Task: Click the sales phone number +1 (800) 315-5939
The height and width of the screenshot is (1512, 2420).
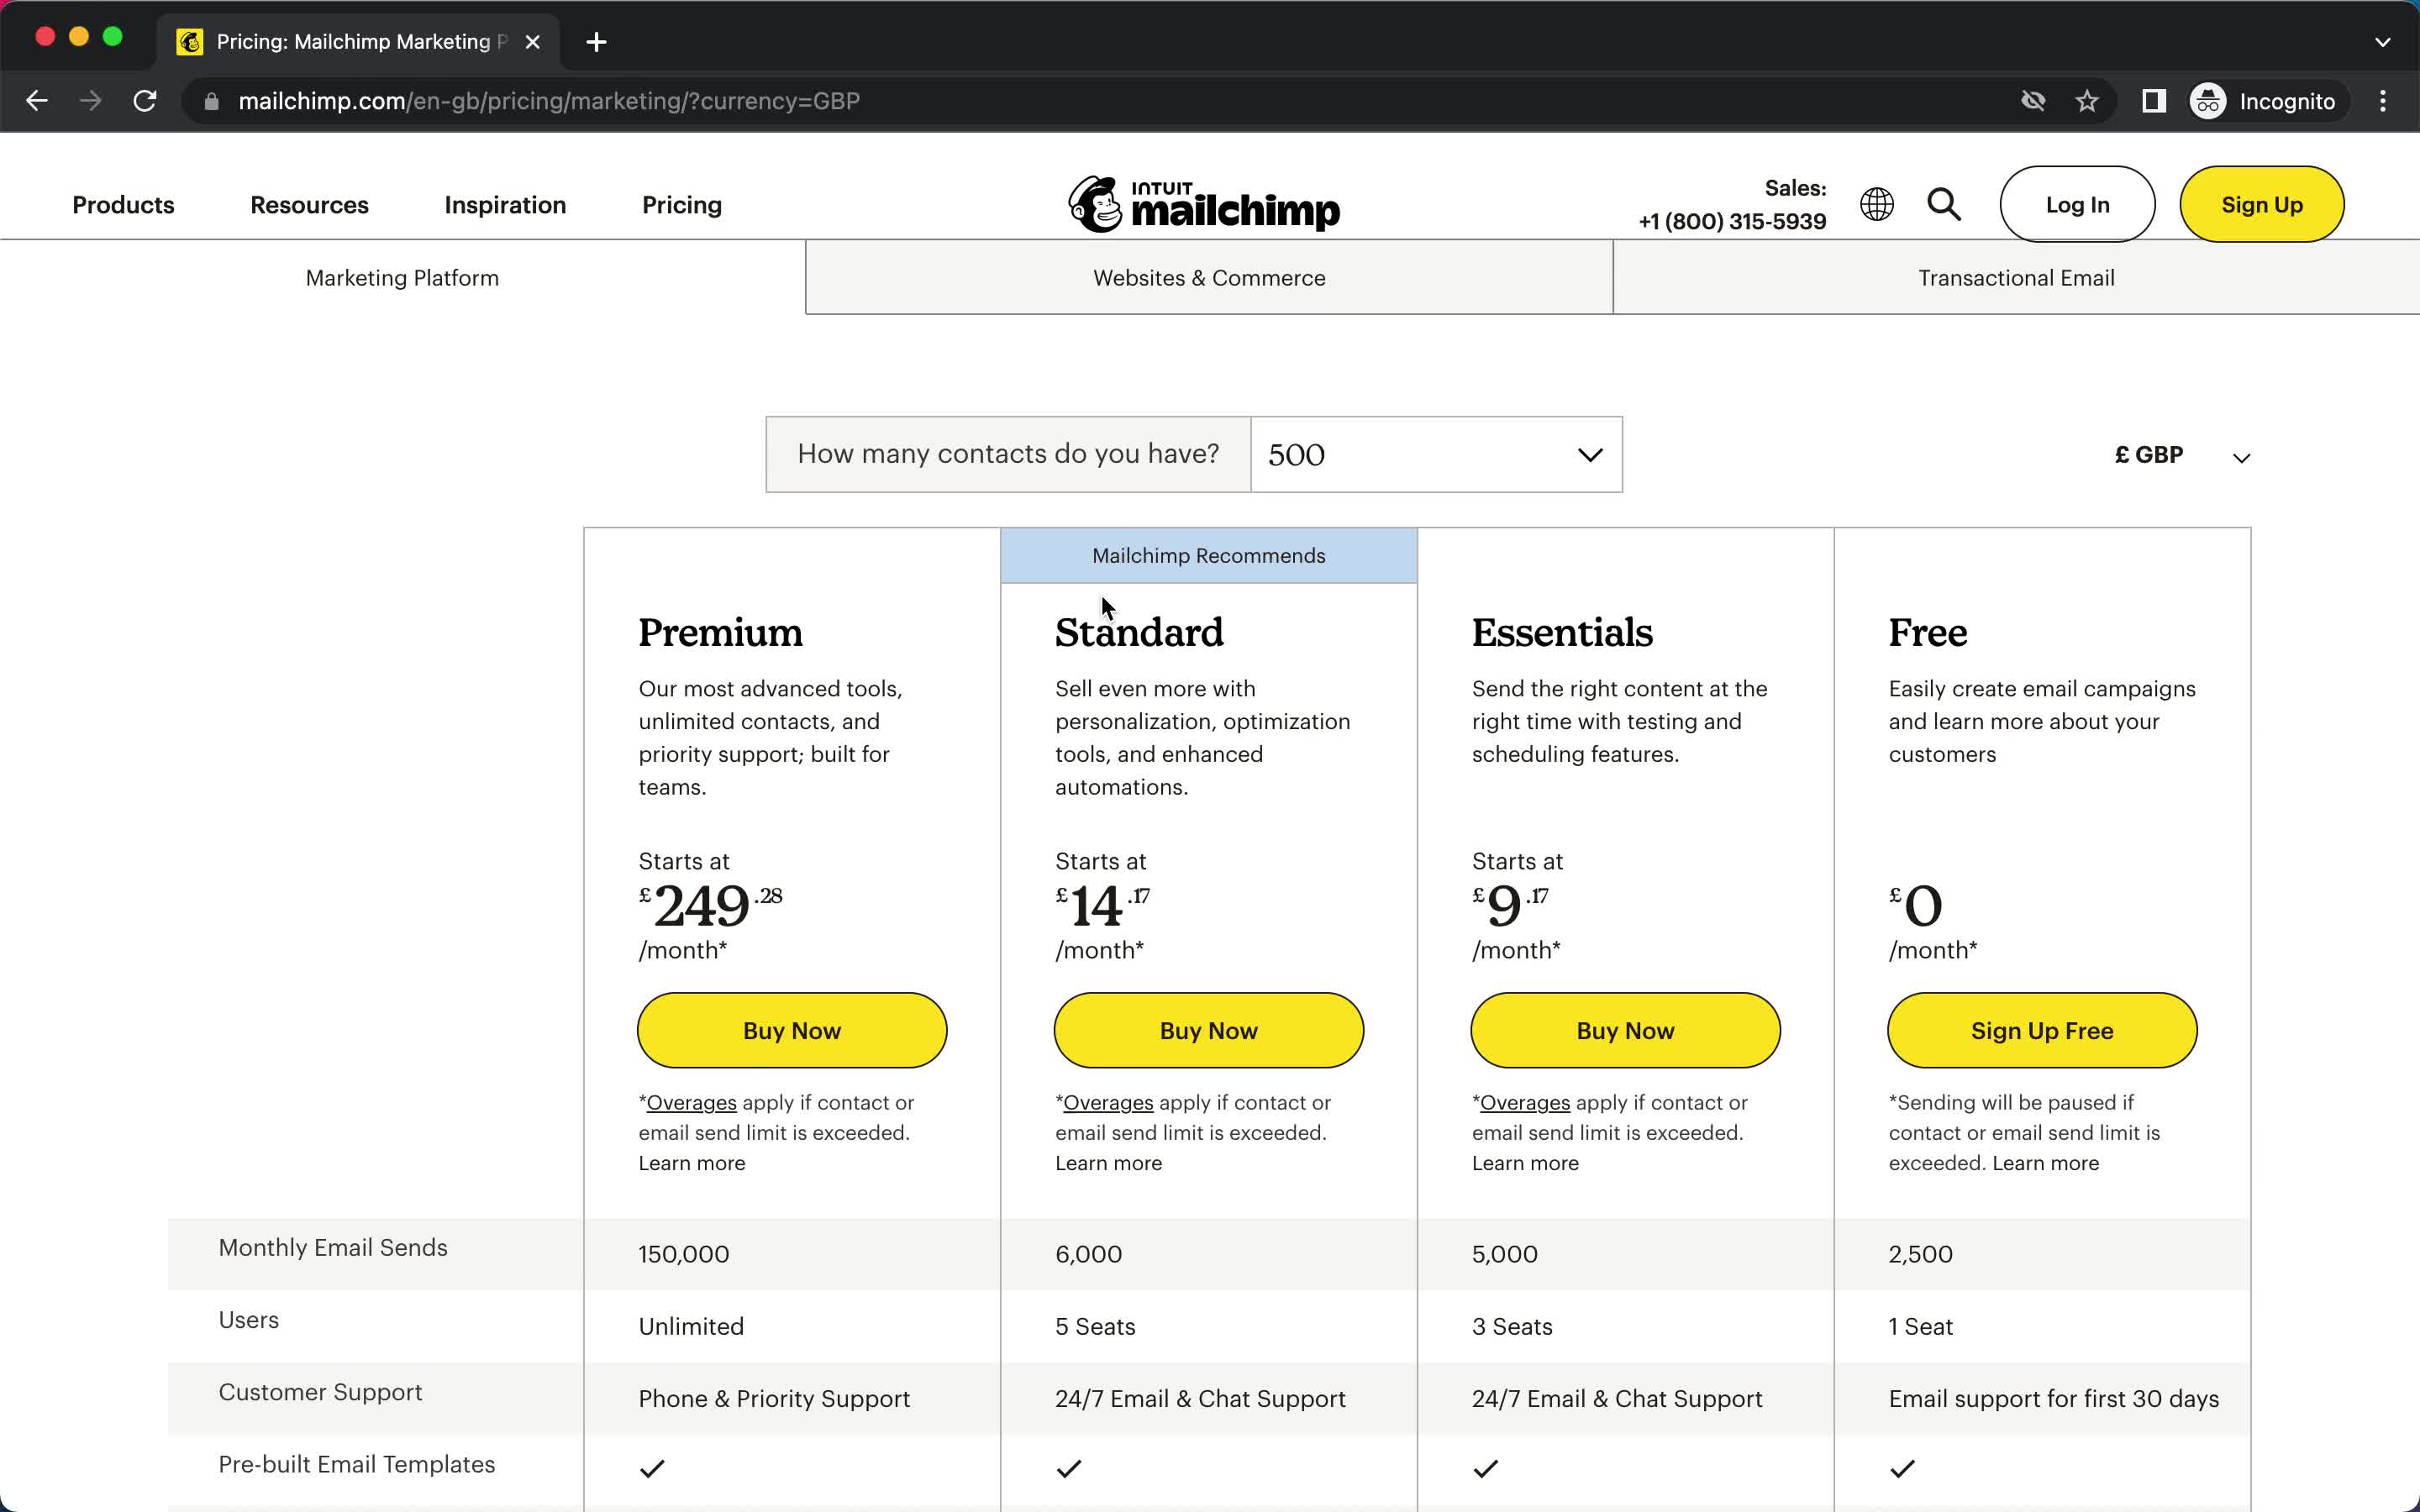Action: [x=1732, y=221]
